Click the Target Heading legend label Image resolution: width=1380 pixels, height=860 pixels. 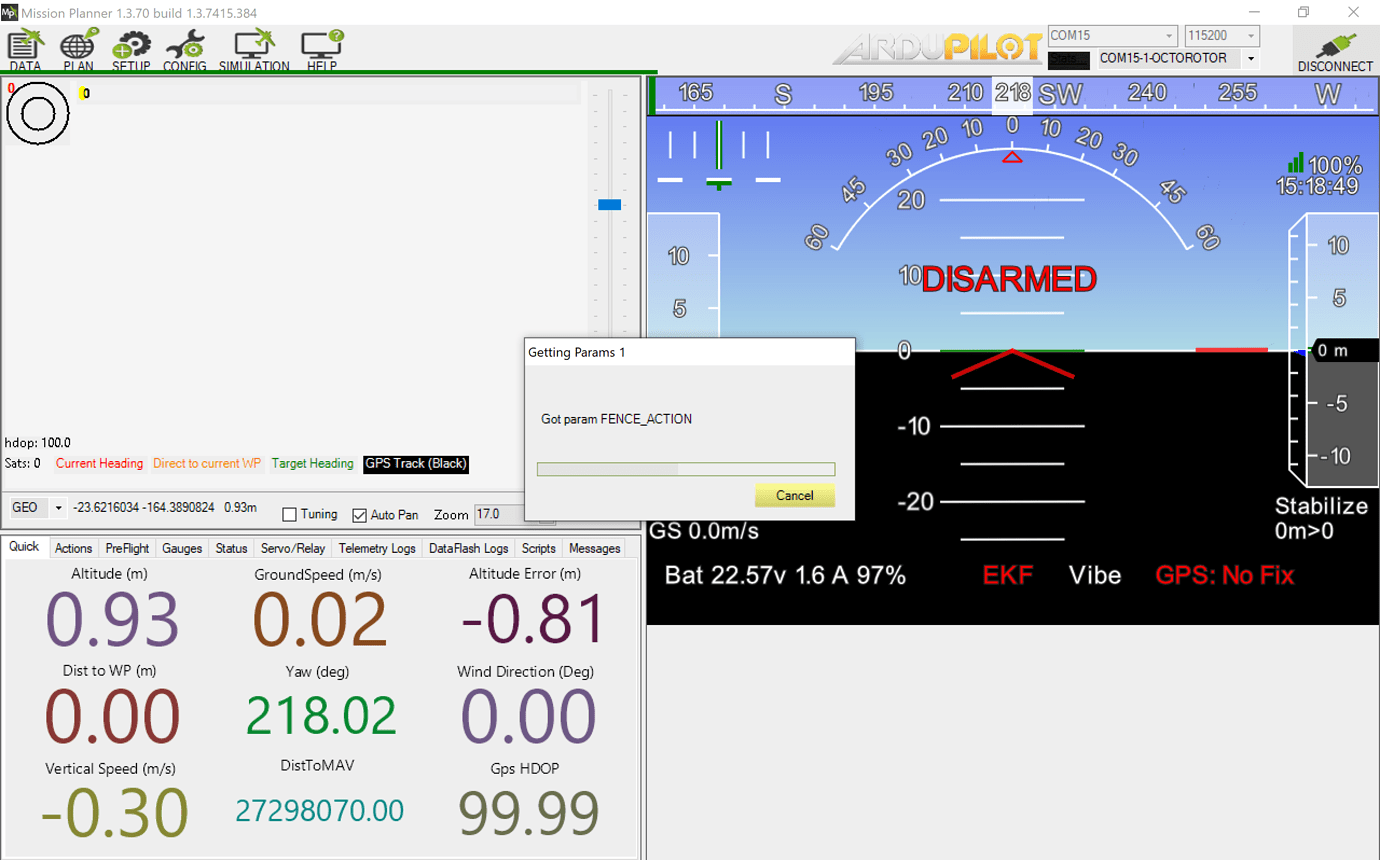[x=313, y=464]
